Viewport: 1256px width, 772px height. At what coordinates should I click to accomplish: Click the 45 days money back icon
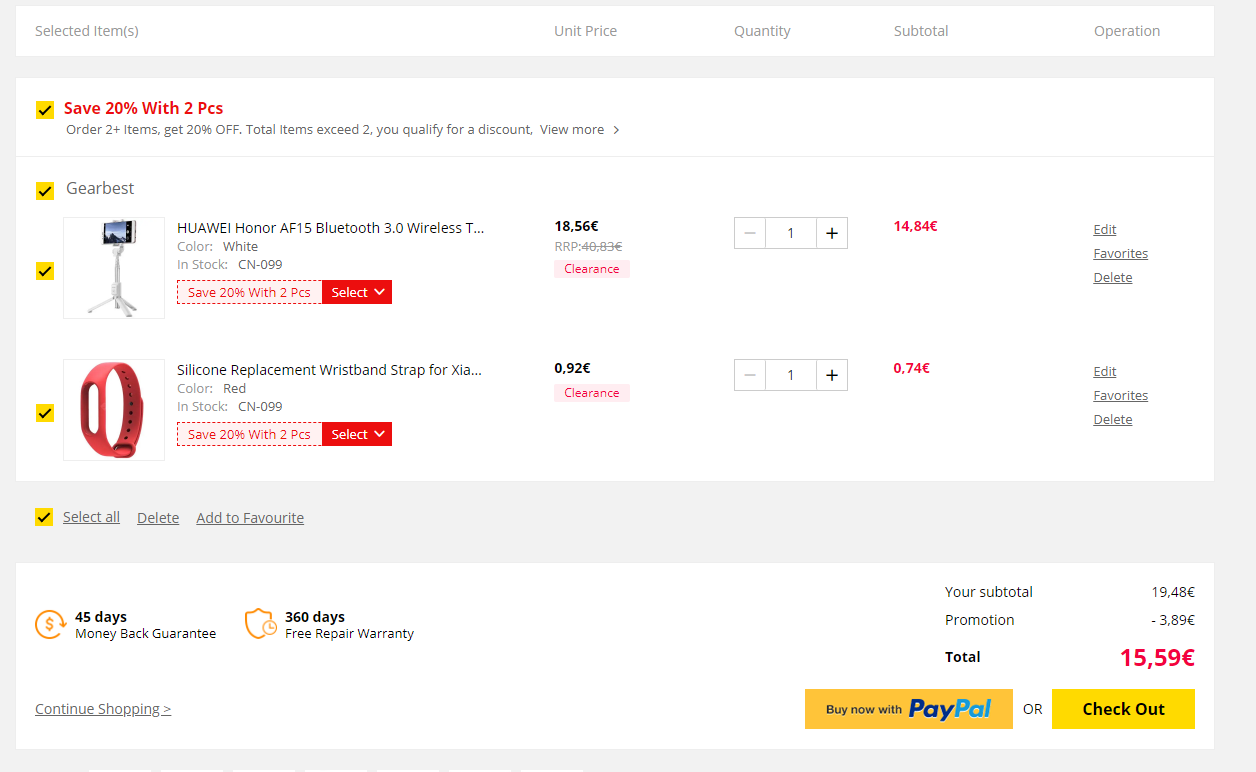[50, 624]
